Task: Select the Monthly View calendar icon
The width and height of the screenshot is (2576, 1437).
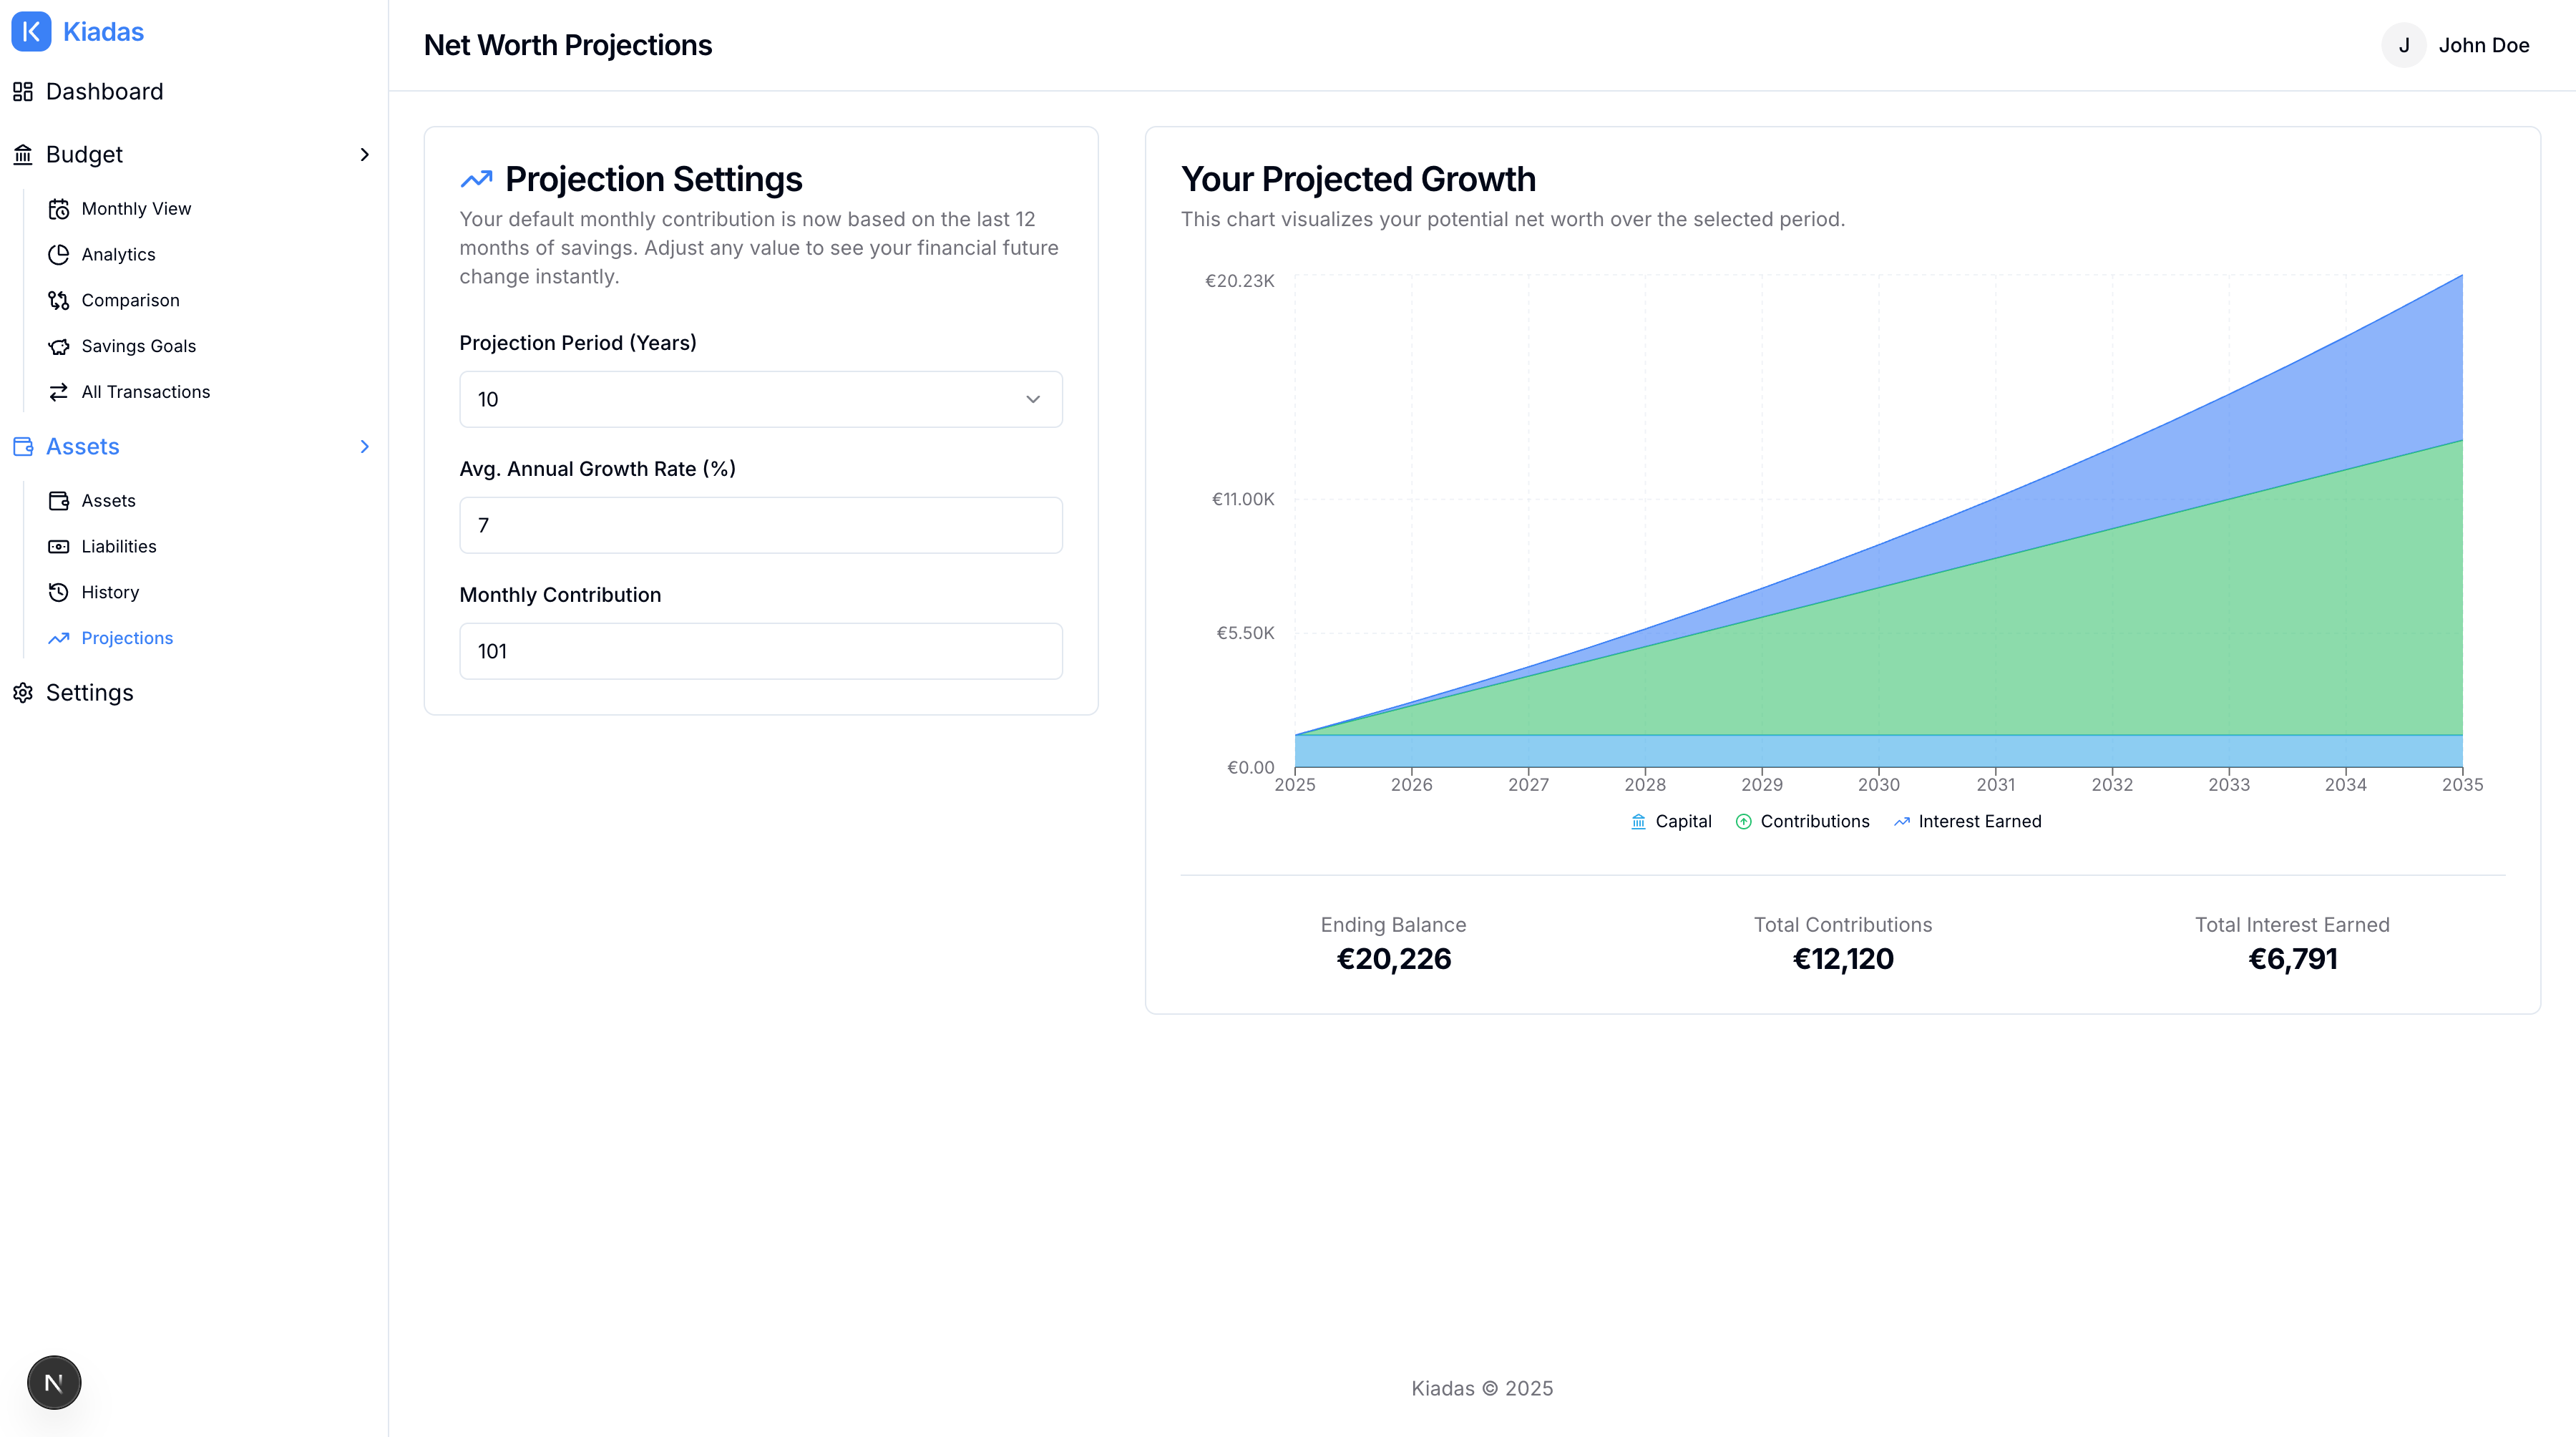Action: (x=59, y=208)
